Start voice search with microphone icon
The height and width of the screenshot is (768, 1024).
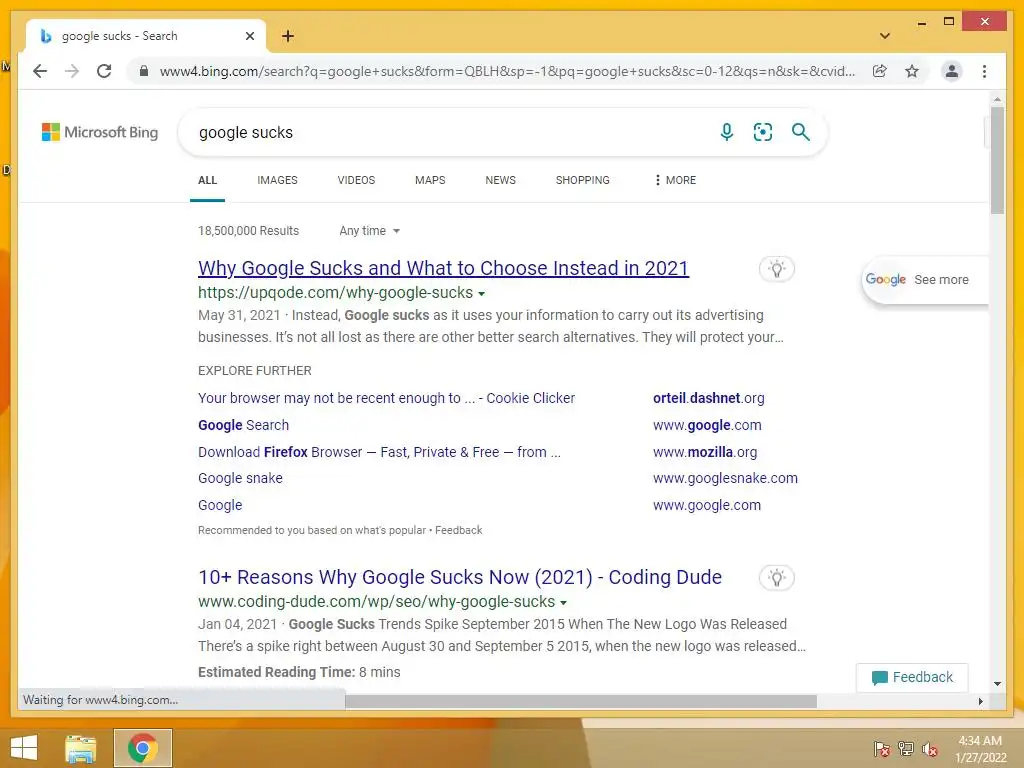click(x=726, y=132)
